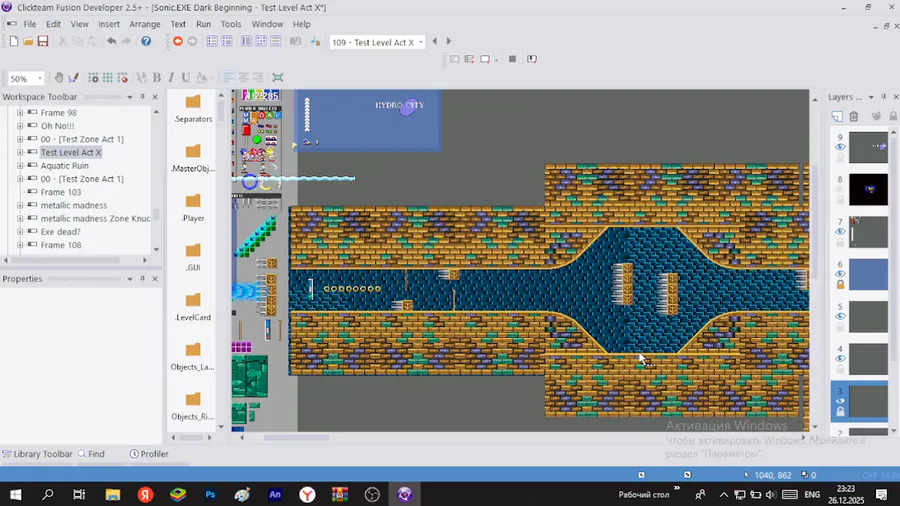Switch to Library Toolbar tab
This screenshot has width=900, height=506.
tap(38, 454)
